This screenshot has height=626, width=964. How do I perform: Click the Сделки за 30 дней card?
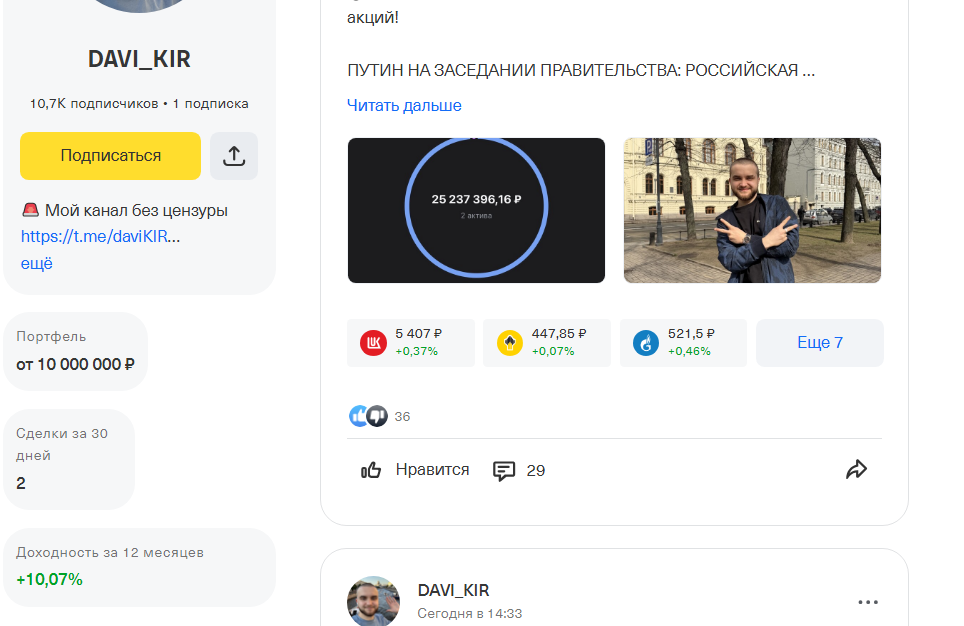click(x=69, y=459)
